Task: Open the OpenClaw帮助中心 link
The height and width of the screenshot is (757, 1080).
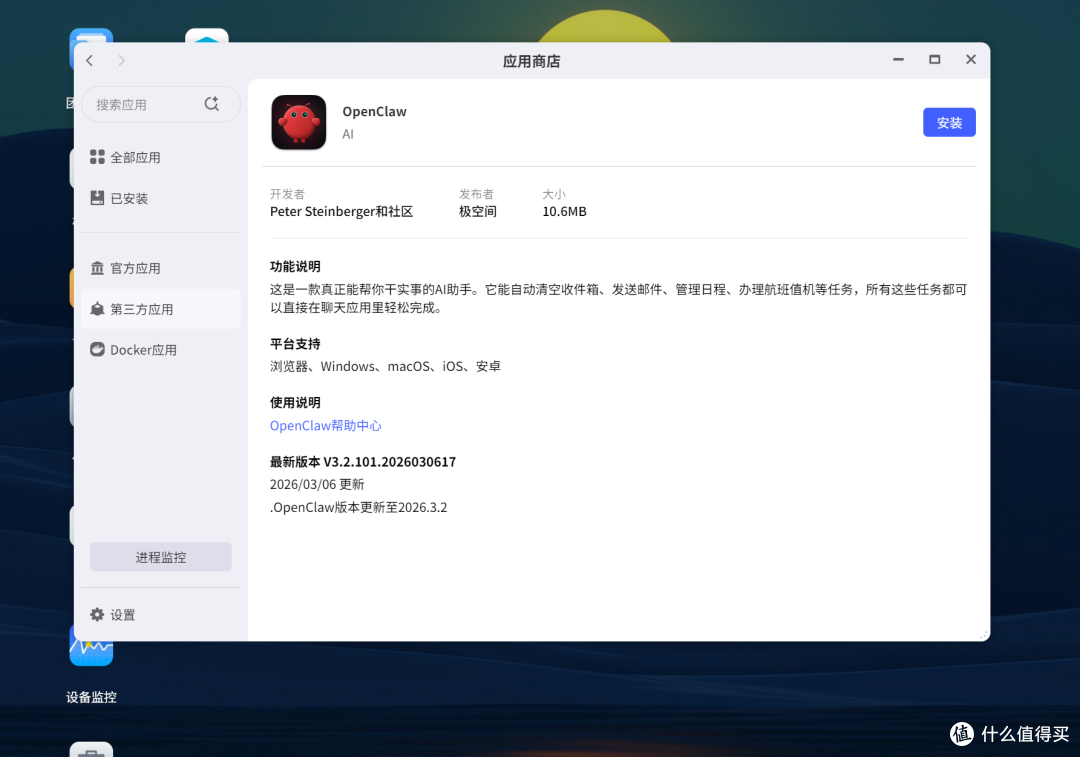Action: (x=325, y=426)
